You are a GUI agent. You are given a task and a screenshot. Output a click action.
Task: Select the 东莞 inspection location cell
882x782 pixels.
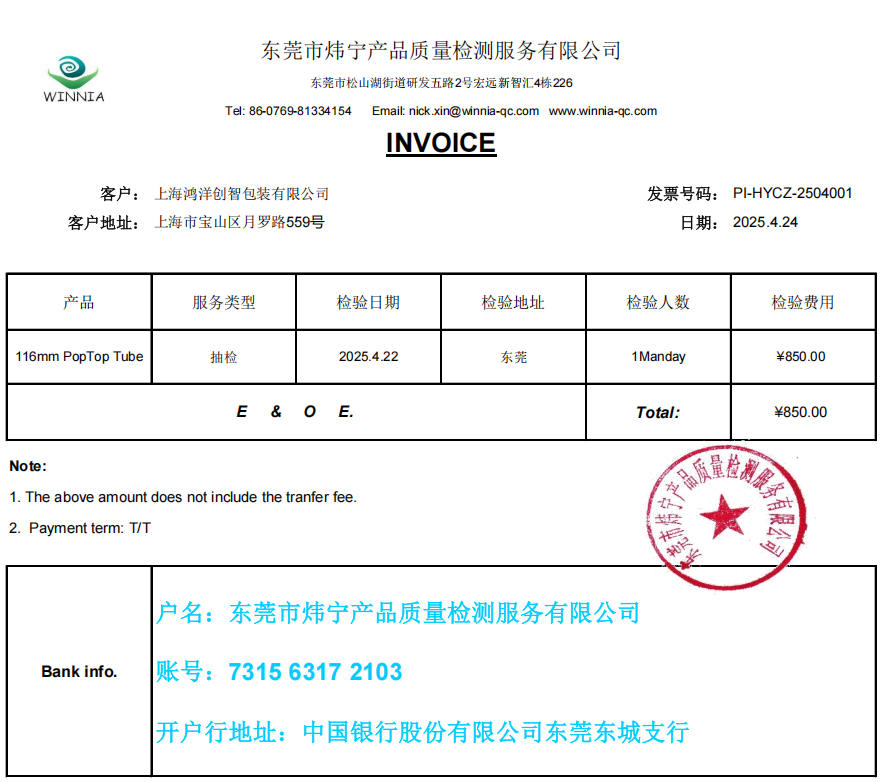(514, 357)
